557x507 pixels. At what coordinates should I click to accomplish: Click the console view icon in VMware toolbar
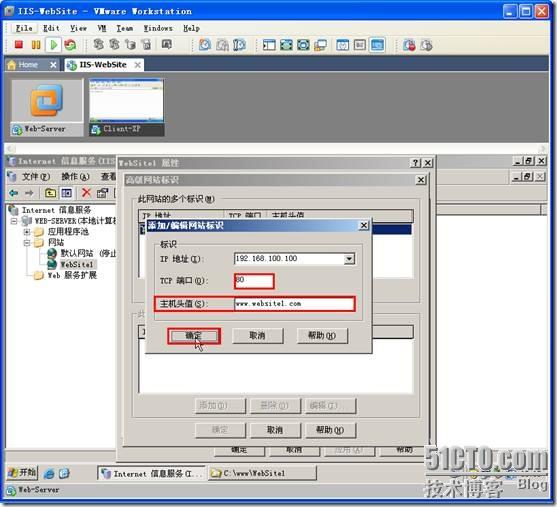point(377,45)
